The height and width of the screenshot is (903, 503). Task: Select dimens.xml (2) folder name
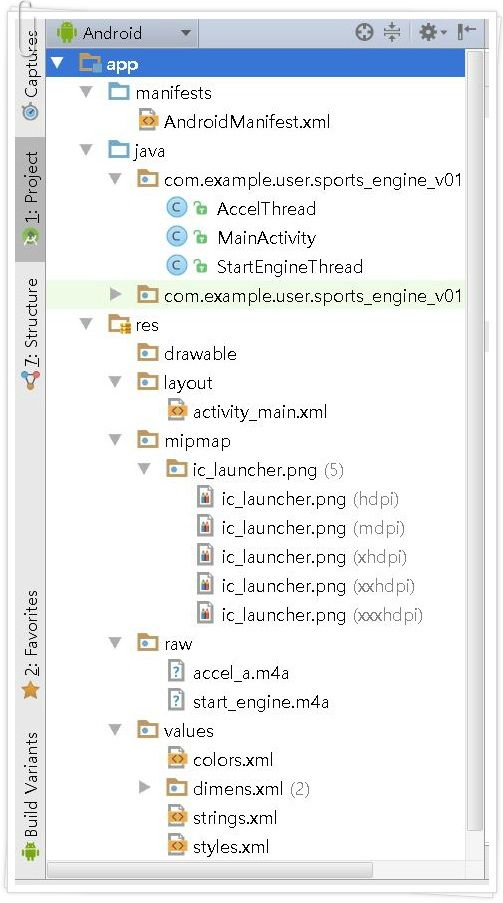tap(251, 788)
